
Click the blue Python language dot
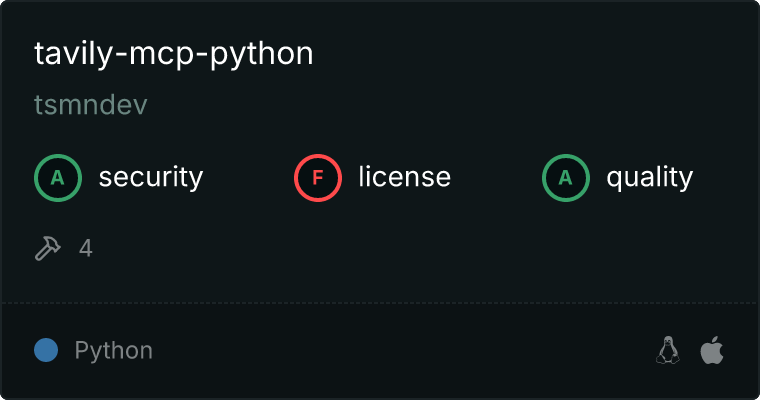point(45,350)
